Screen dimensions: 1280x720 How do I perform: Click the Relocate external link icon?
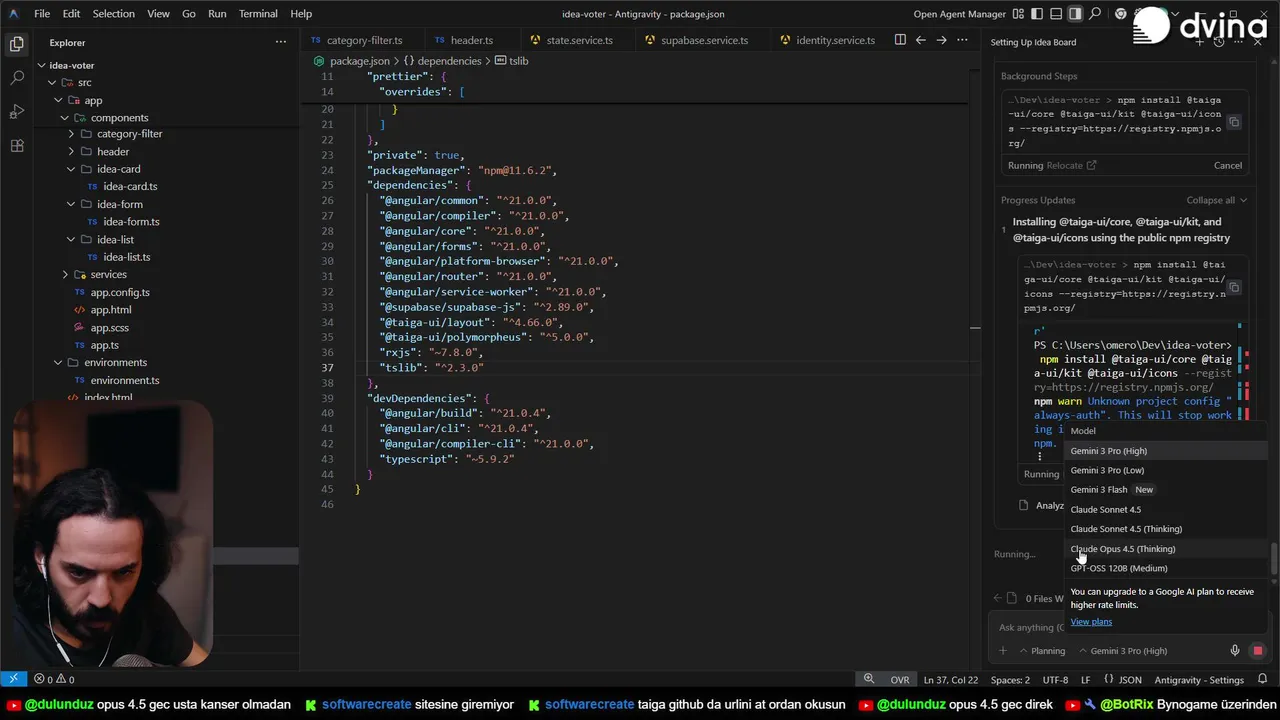click(x=1091, y=166)
